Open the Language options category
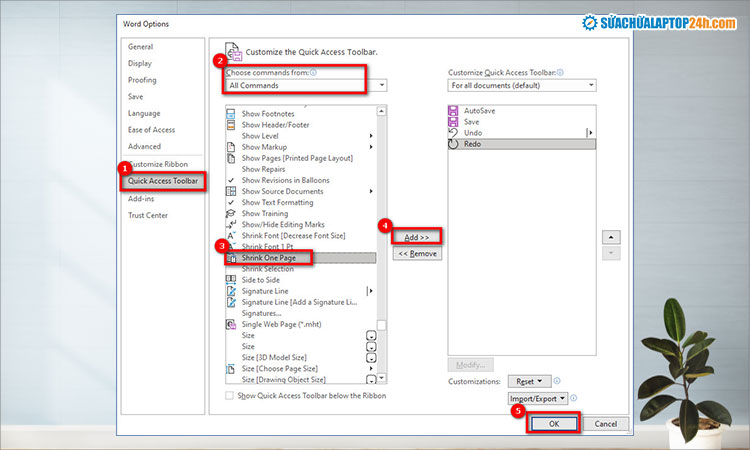The image size is (750, 450). click(144, 113)
